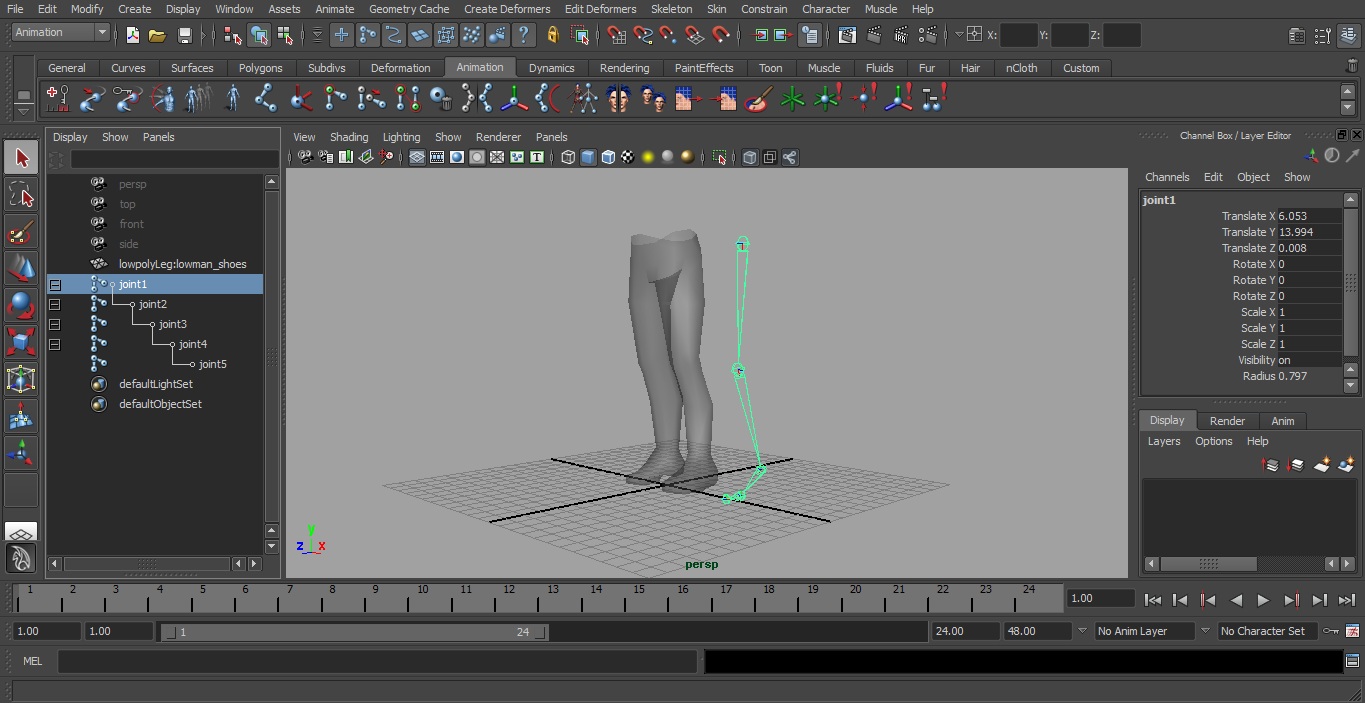Screen dimensions: 1365x703
Task: Toggle the joints selection mask
Action: (x=367, y=35)
